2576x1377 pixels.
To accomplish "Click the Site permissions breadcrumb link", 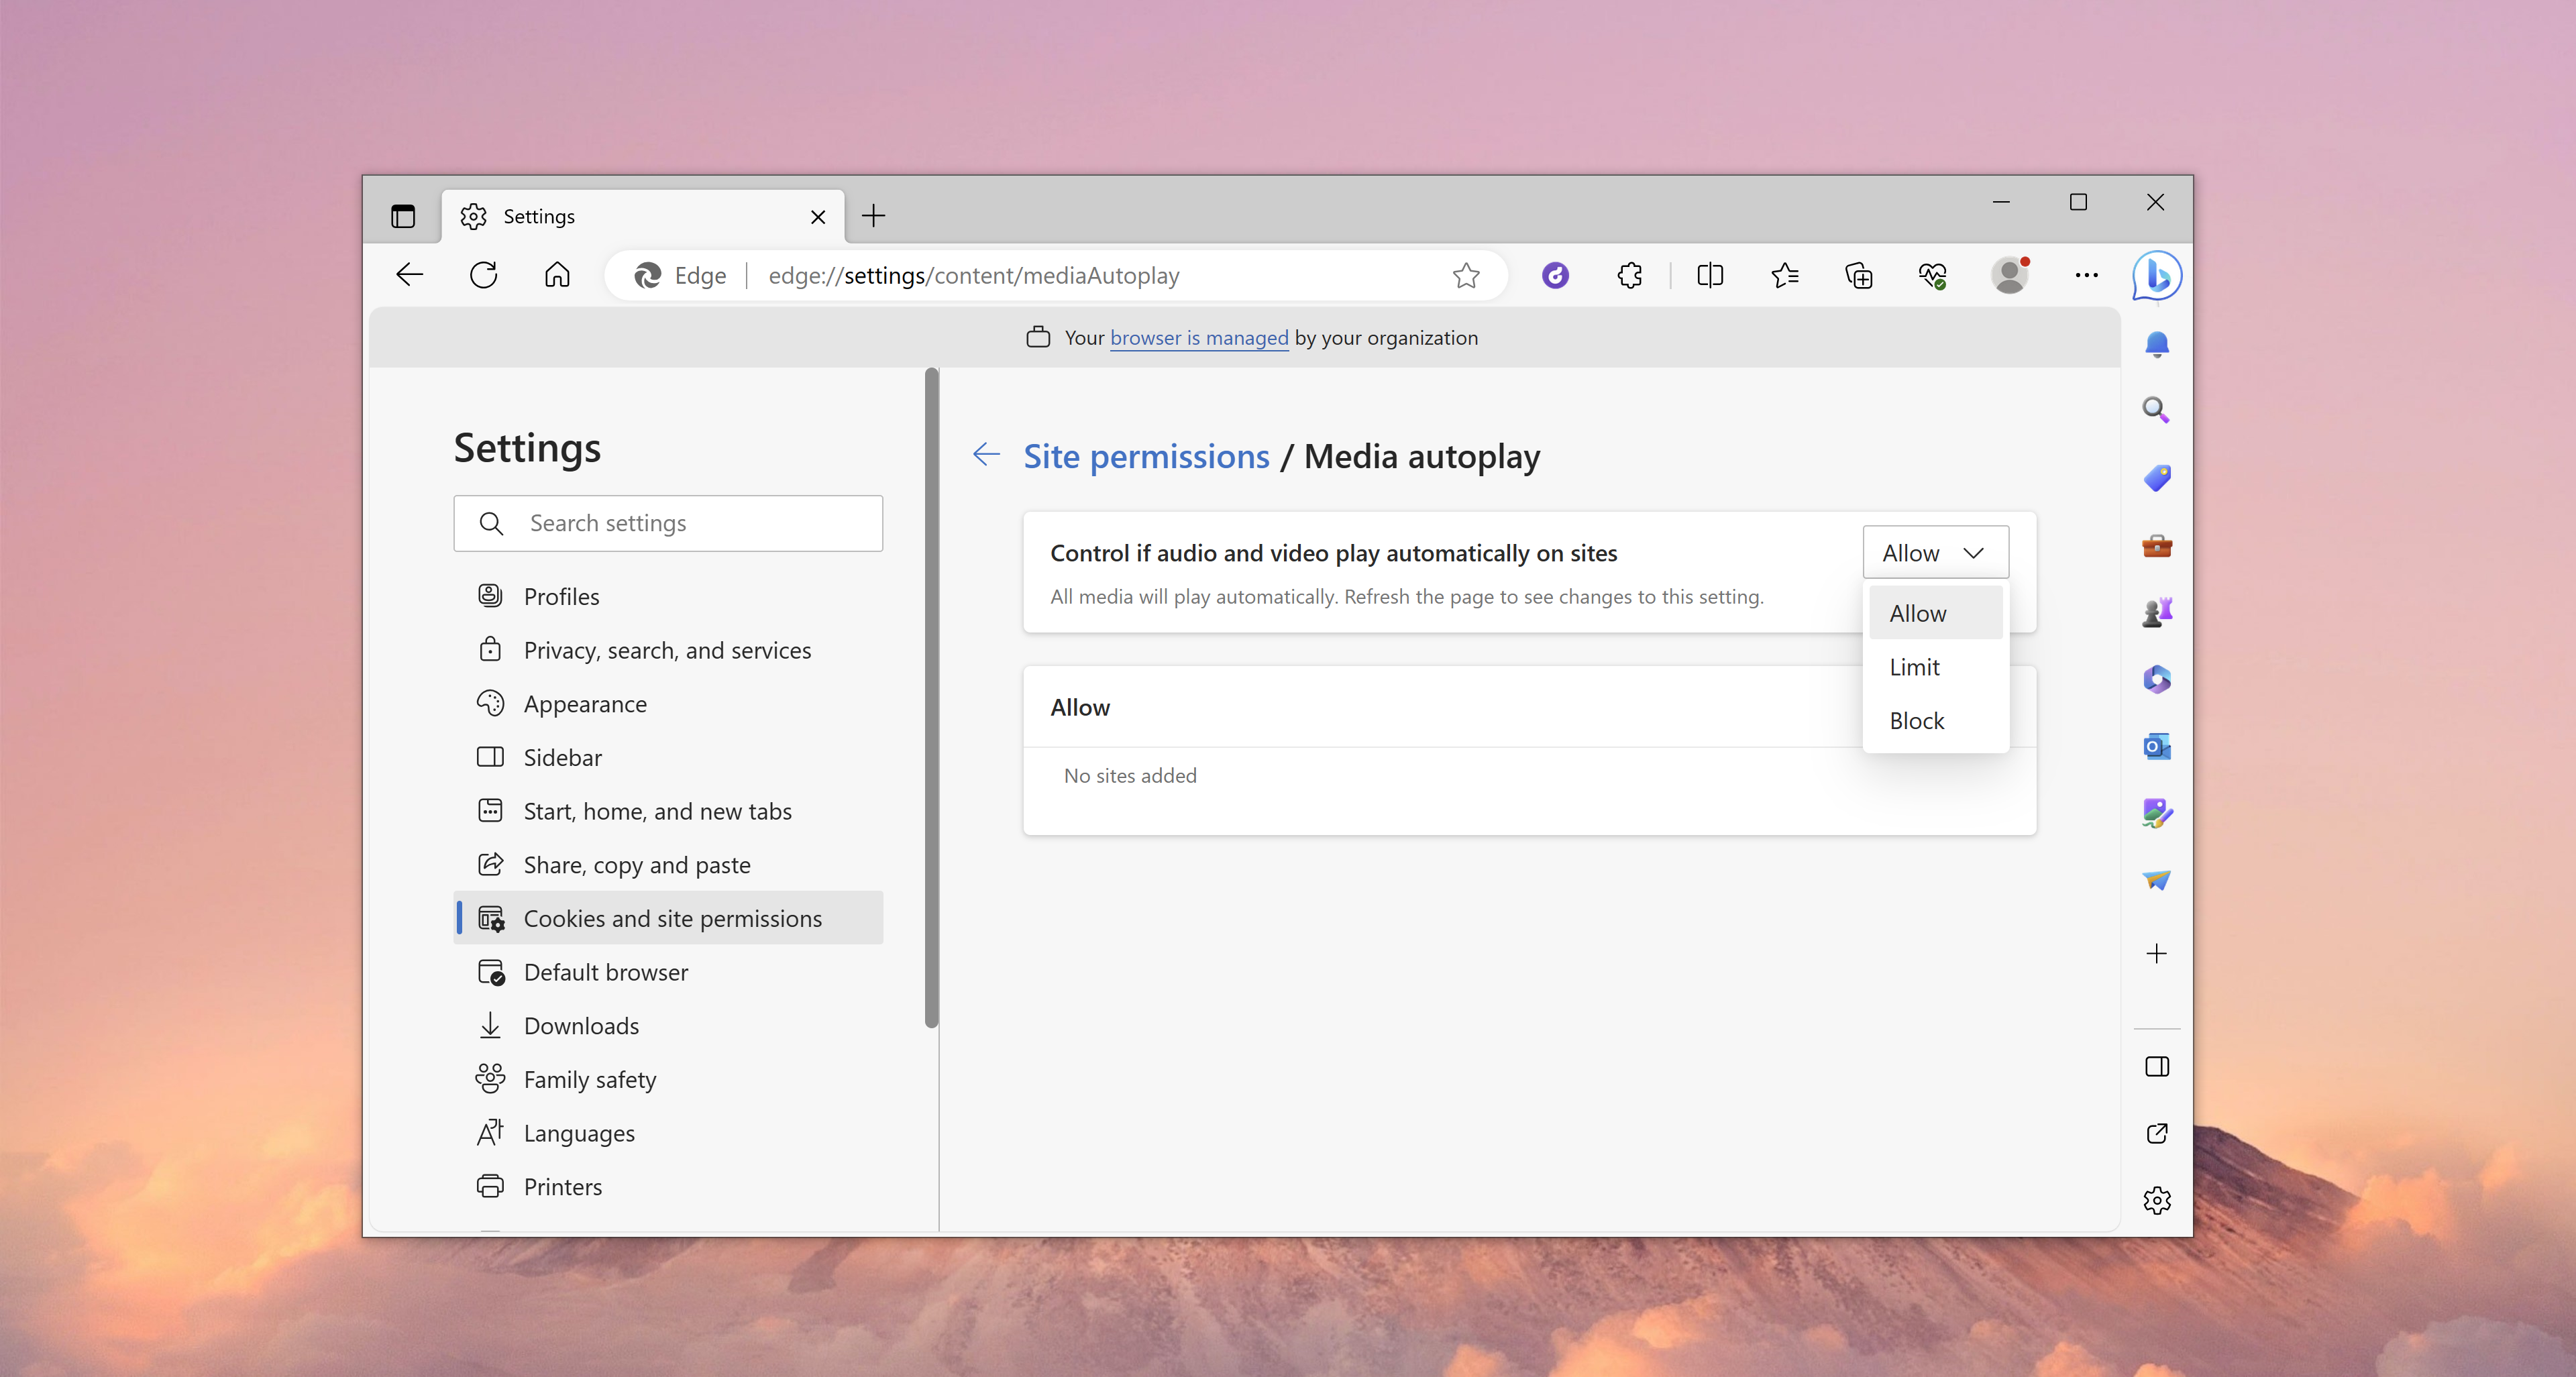I will coord(1146,456).
